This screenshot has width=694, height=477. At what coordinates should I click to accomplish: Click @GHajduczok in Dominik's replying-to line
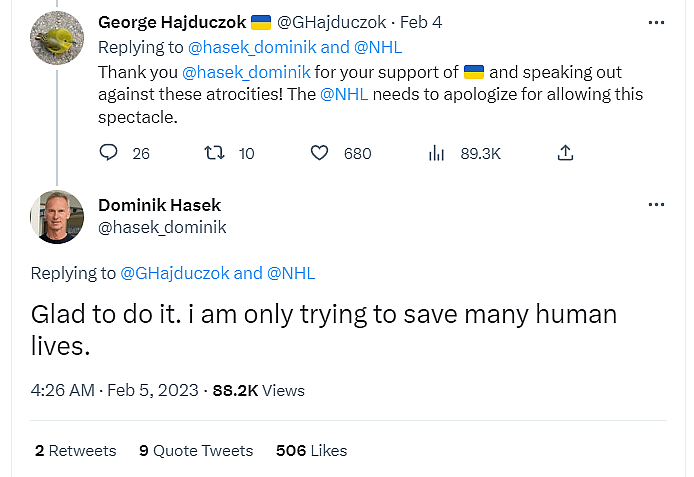coord(175,273)
